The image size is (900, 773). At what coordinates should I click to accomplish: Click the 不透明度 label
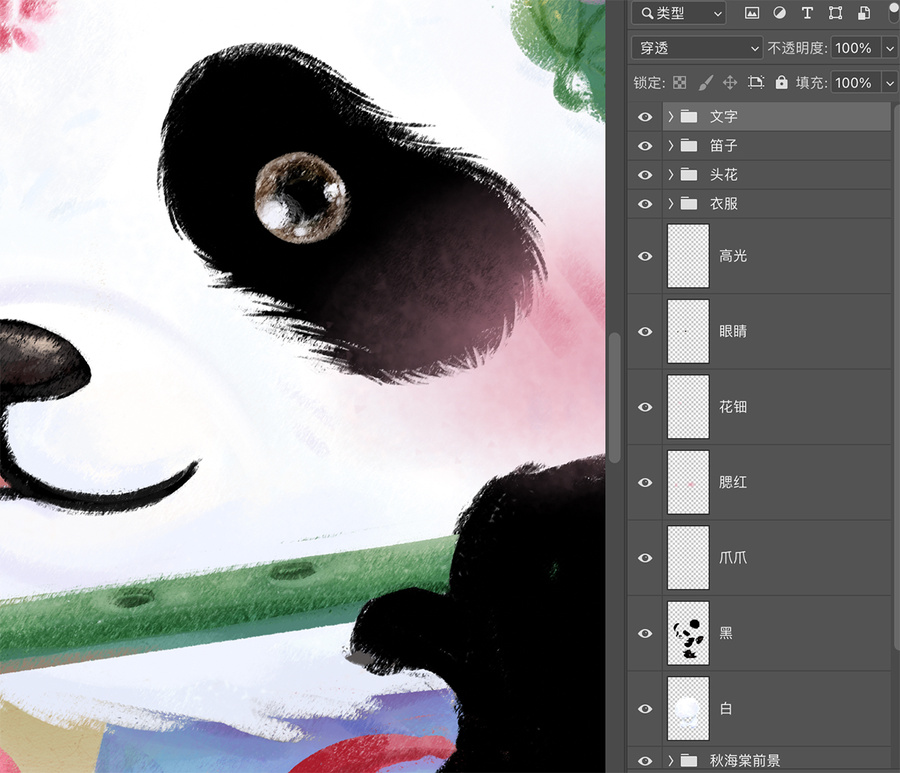798,48
